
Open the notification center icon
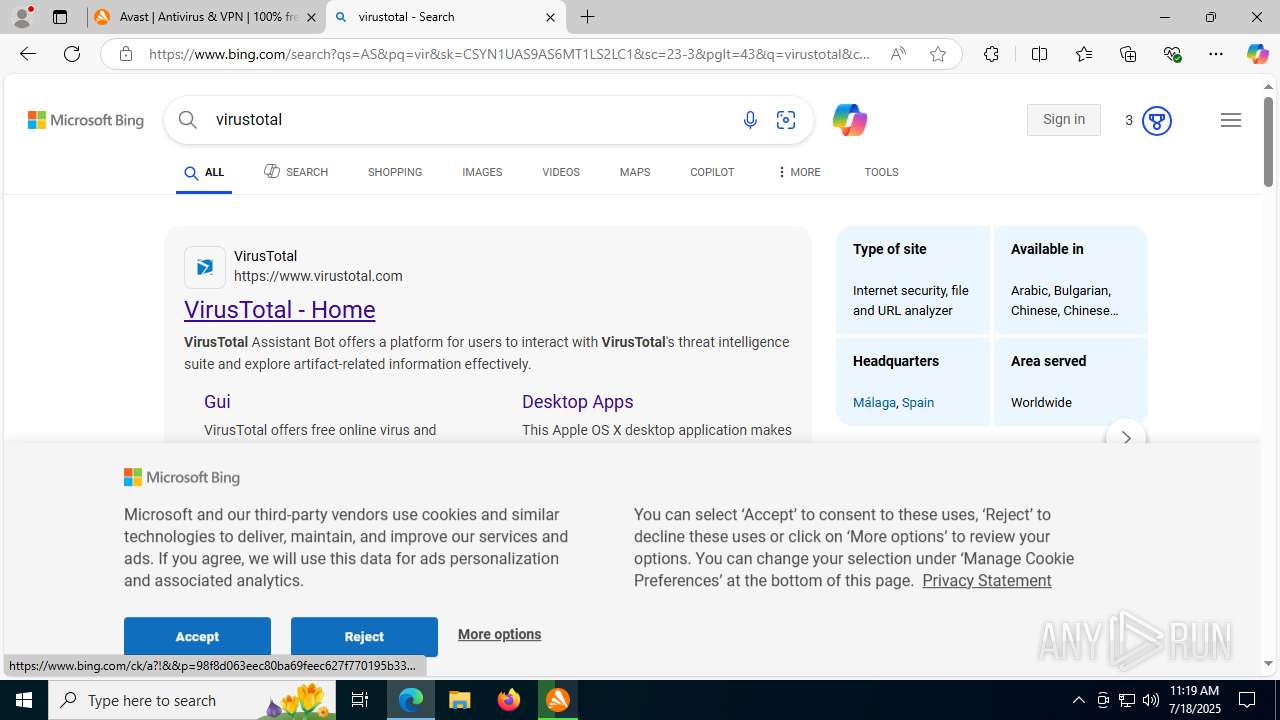click(x=1247, y=700)
